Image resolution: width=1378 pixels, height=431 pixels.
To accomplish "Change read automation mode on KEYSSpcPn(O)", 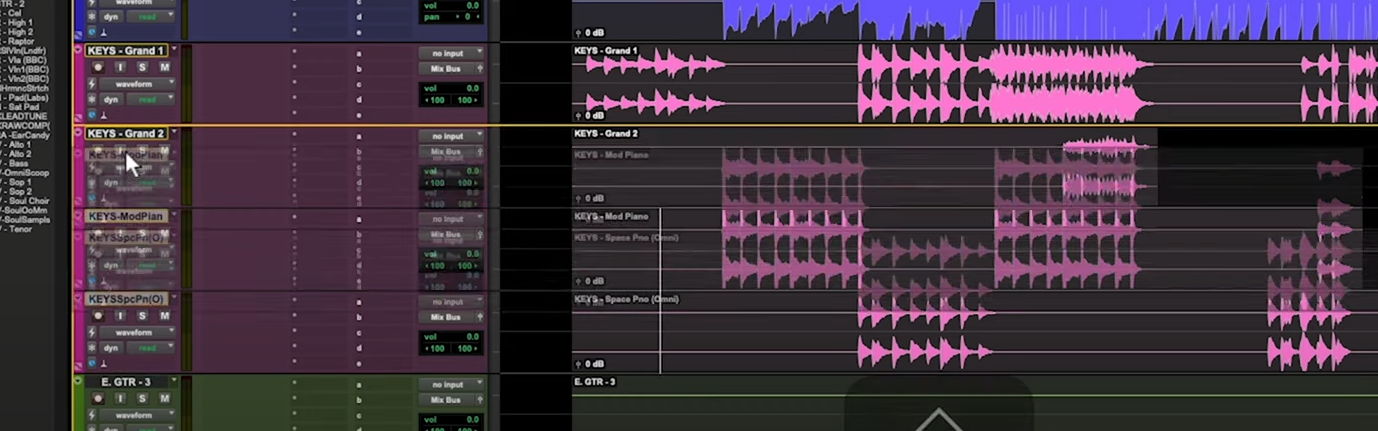I will (151, 348).
